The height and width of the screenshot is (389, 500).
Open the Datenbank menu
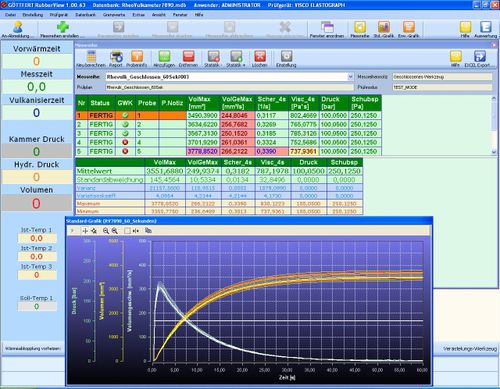85,15
